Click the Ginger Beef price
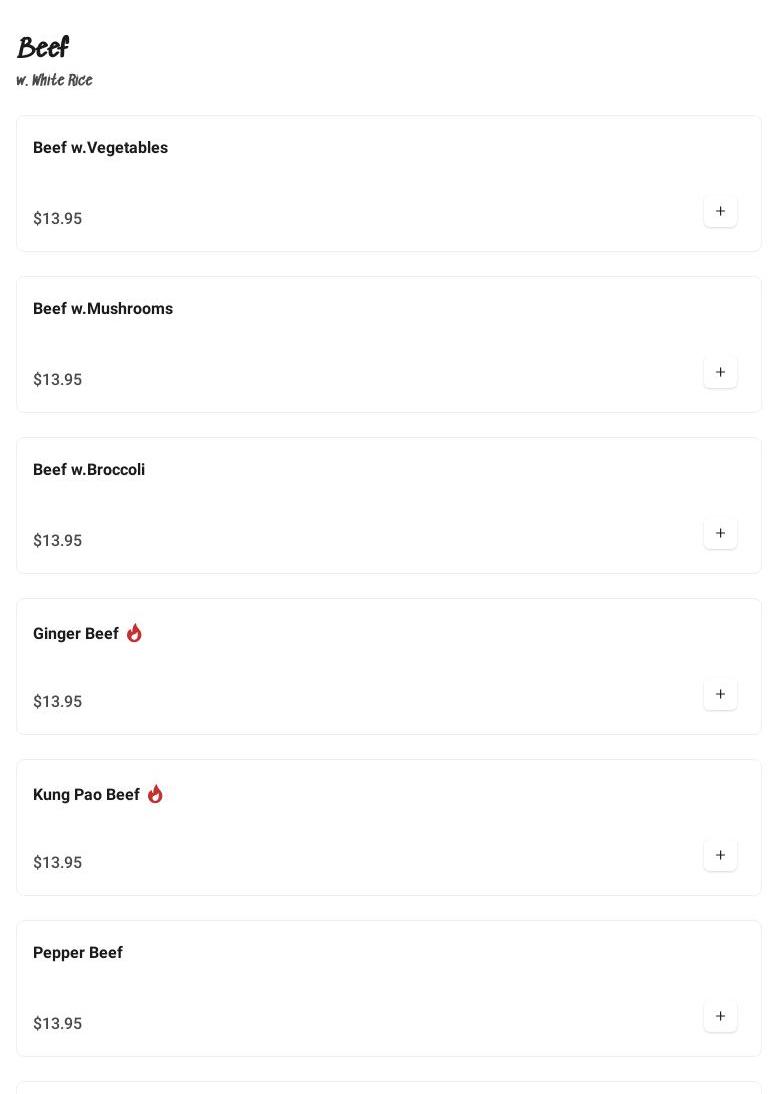This screenshot has width=778, height=1094. tap(57, 702)
